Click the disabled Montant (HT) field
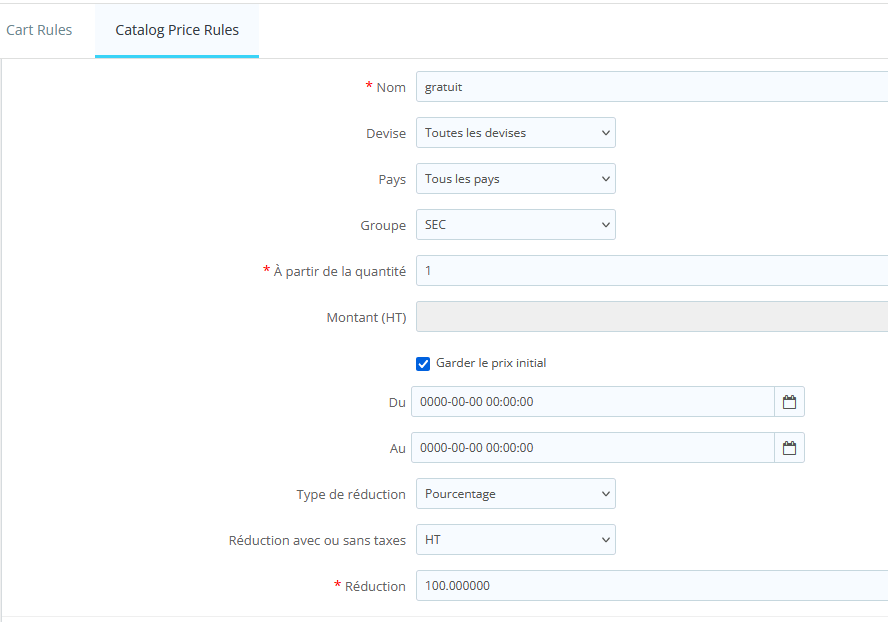Screen dimensions: 888x622 (x=650, y=317)
